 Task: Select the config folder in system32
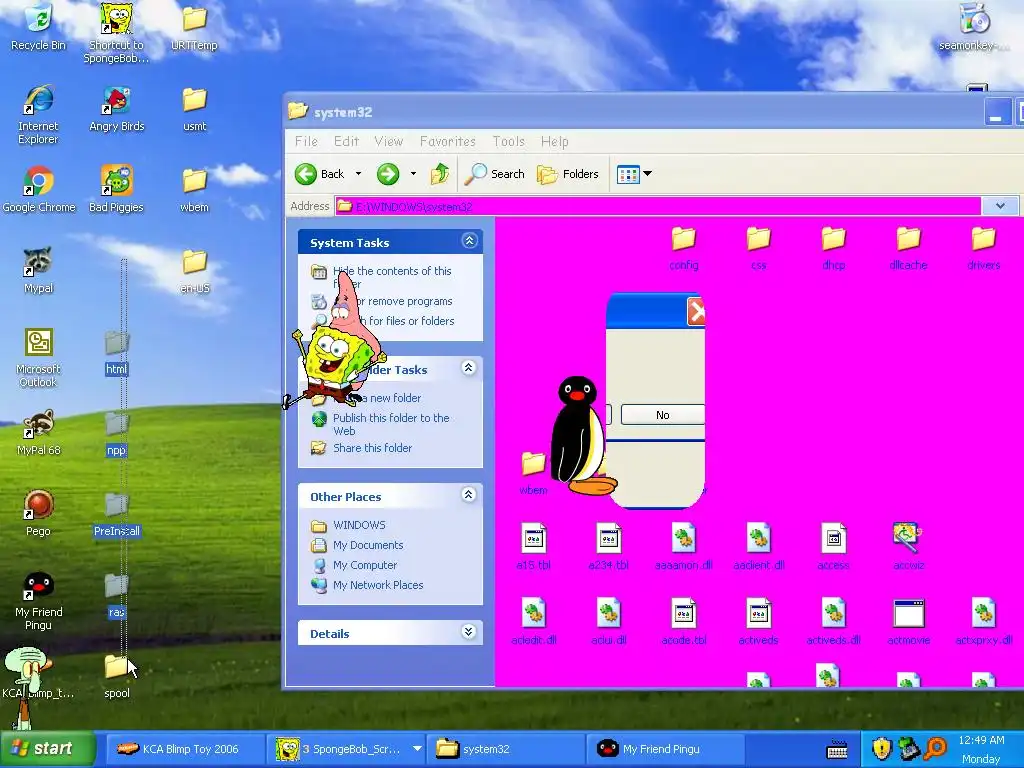[x=684, y=248]
